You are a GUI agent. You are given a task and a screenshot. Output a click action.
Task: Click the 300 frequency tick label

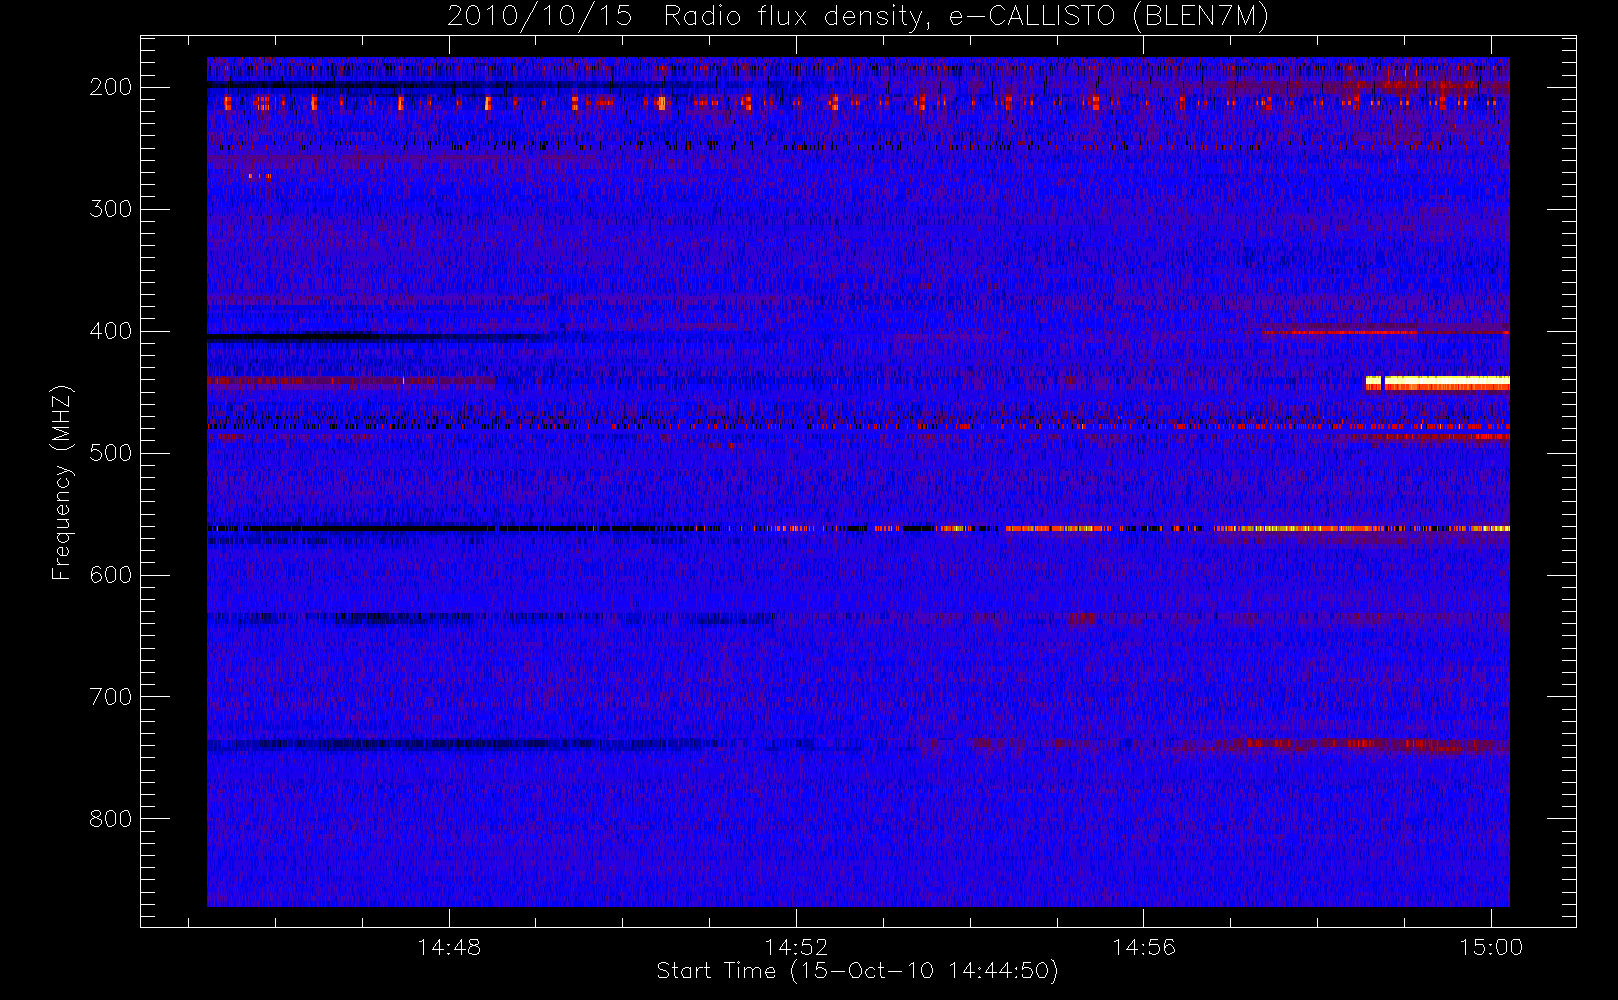[x=111, y=209]
